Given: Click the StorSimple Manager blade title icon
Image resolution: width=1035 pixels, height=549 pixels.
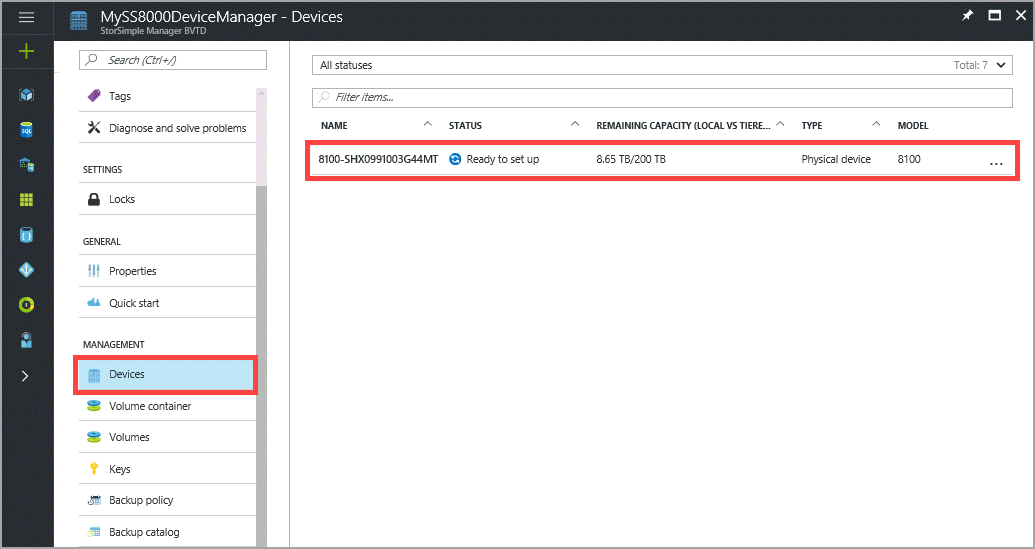Looking at the screenshot, I should click(x=80, y=20).
